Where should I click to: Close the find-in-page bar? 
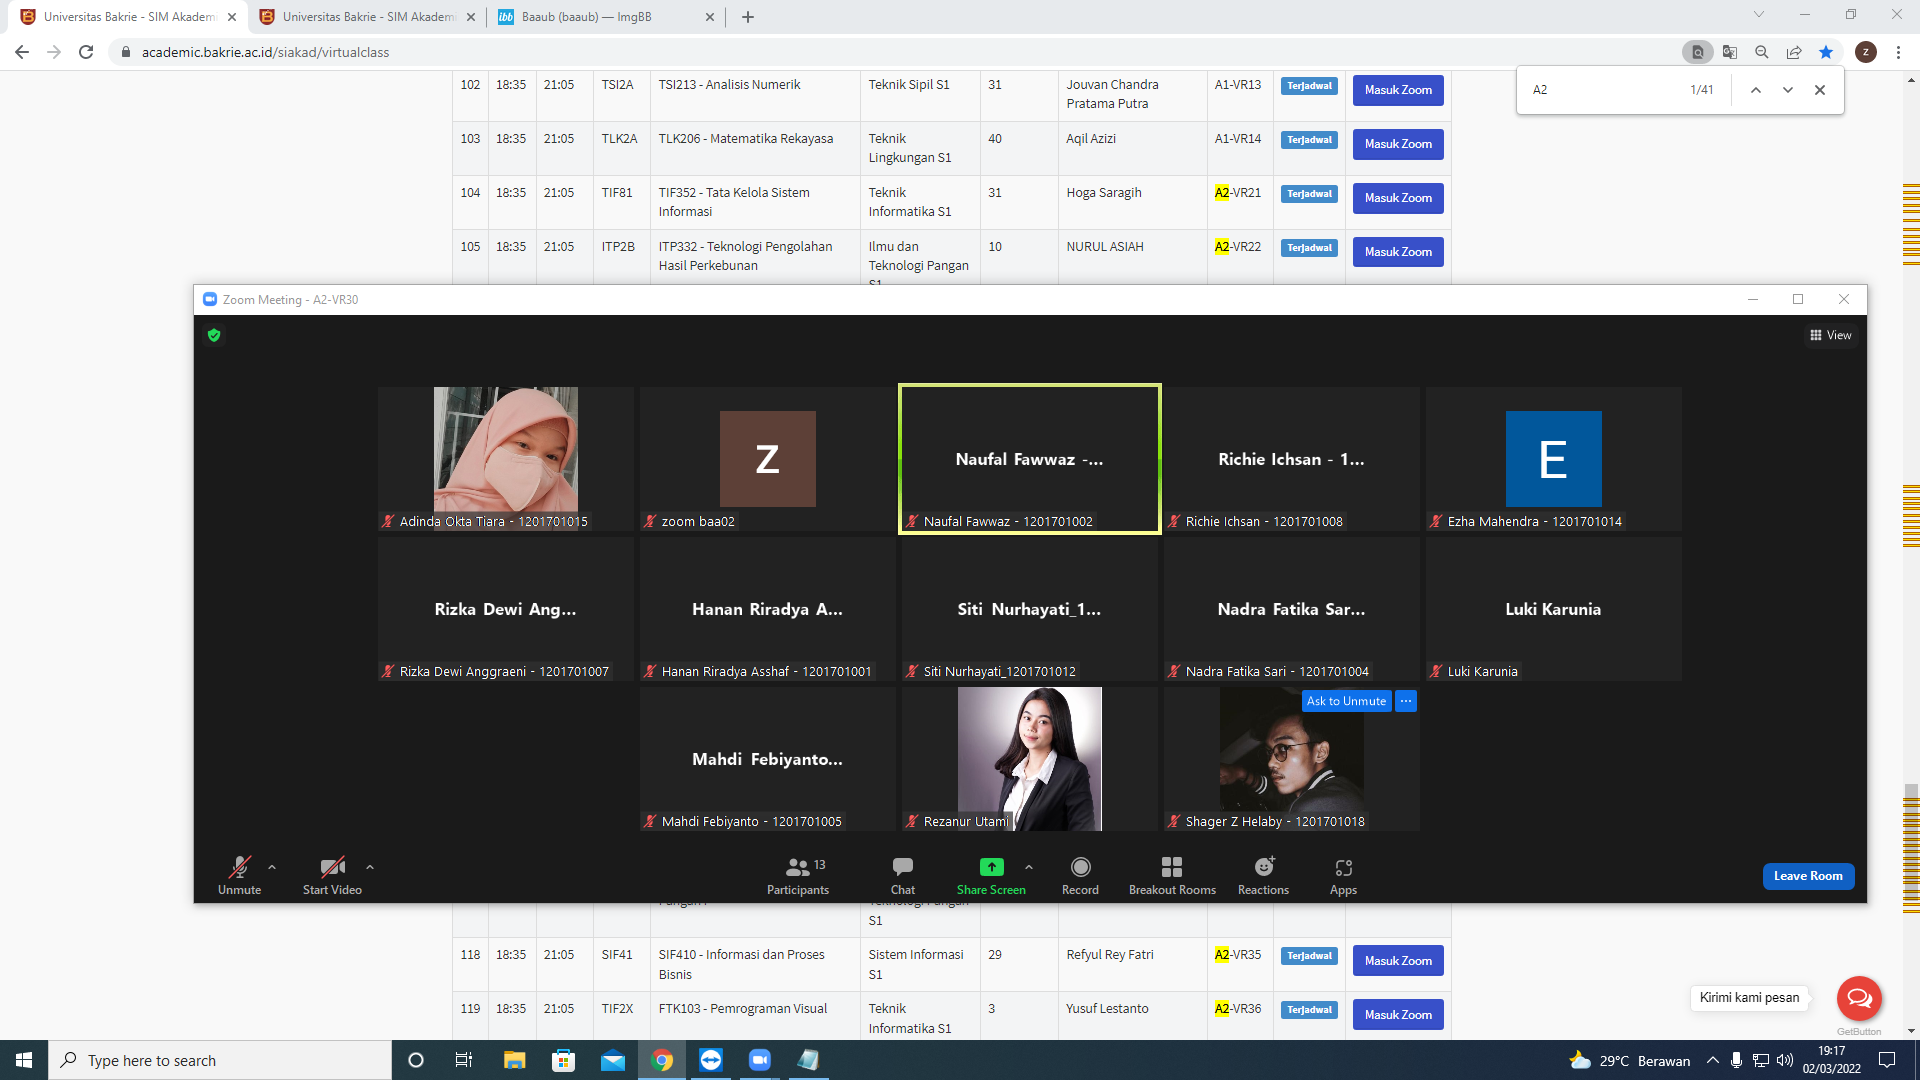tap(1820, 90)
